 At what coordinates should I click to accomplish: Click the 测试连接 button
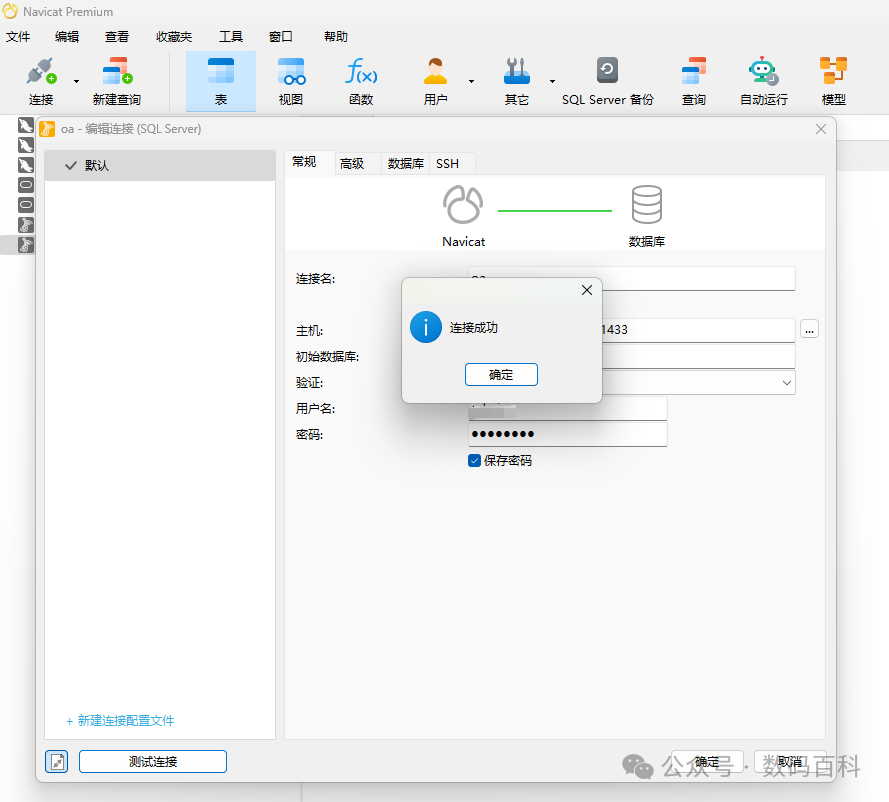pos(153,761)
